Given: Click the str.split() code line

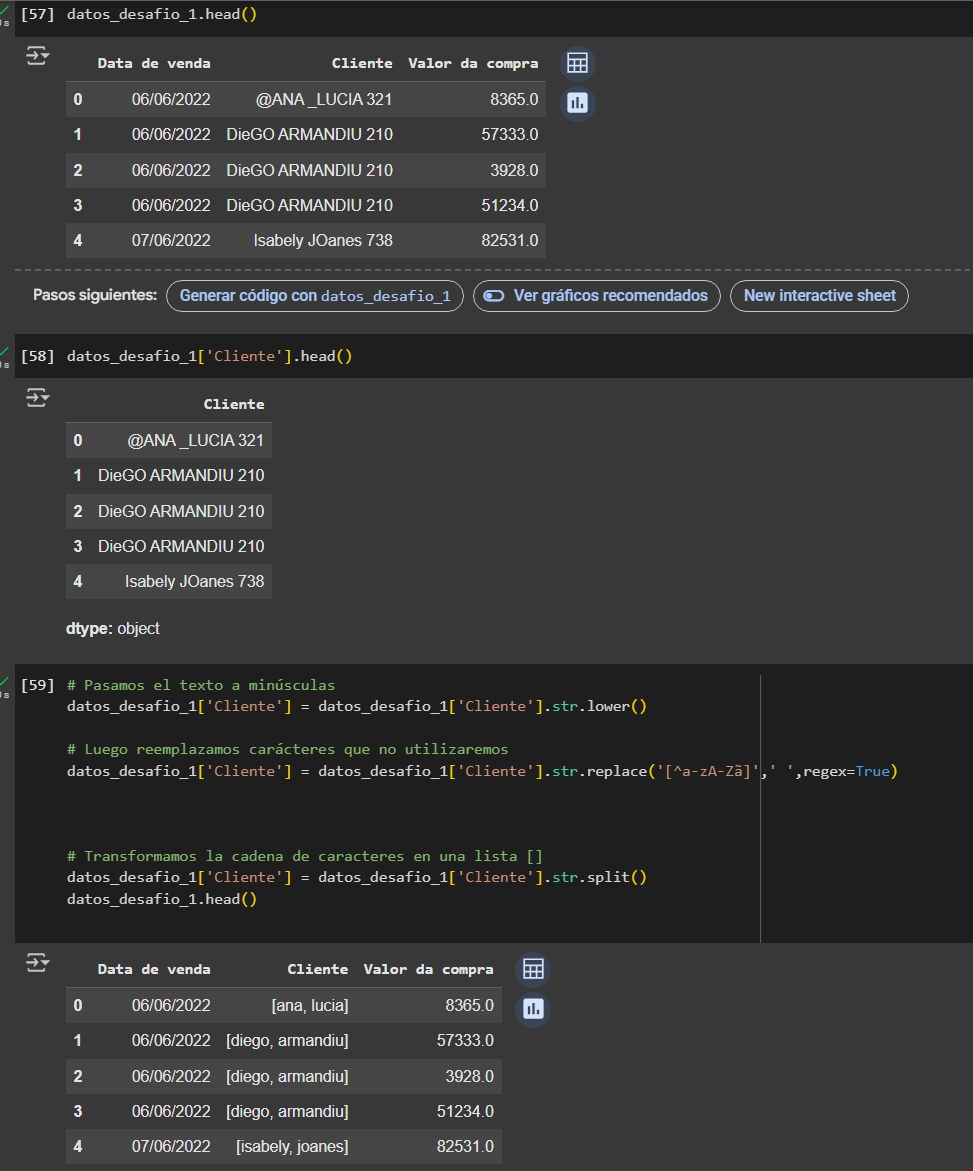Looking at the screenshot, I should 357,877.
